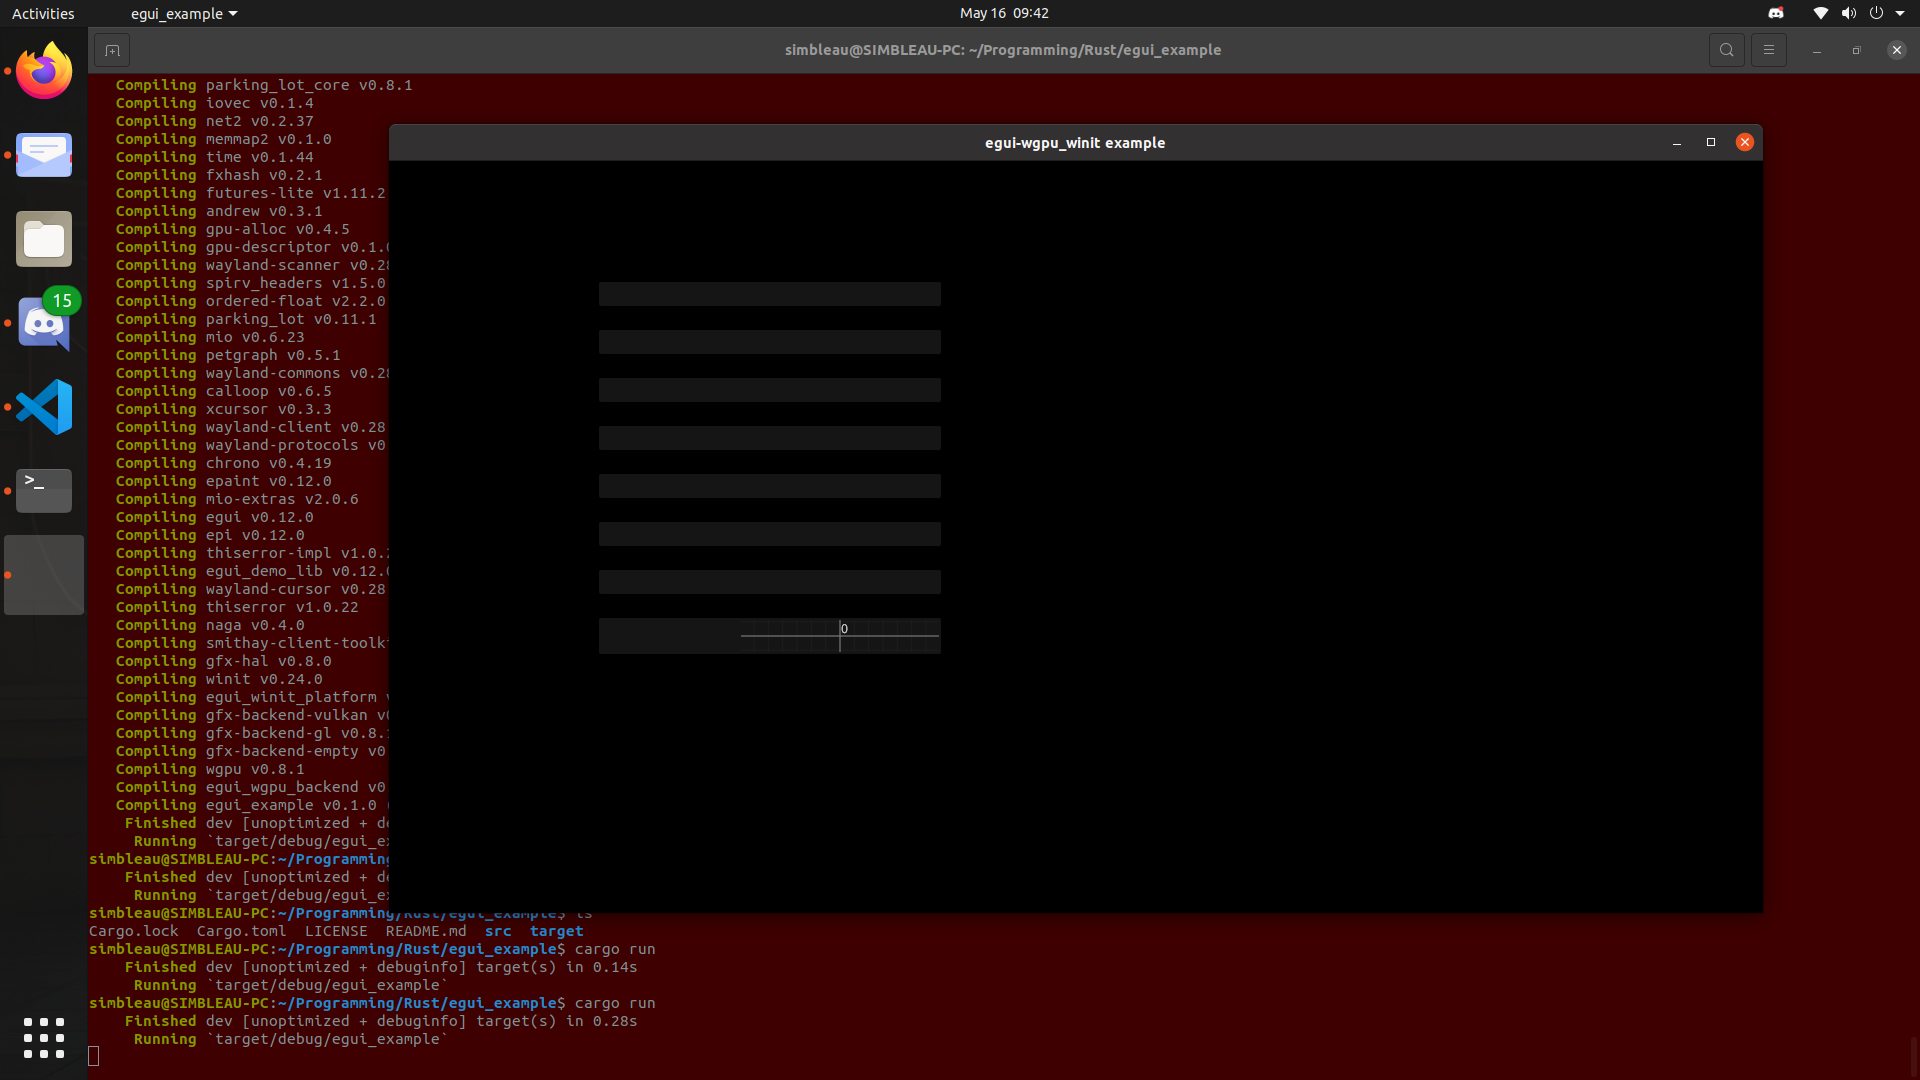
Task: Click the window preview thumbnail at dock bottom
Action: pos(43,574)
